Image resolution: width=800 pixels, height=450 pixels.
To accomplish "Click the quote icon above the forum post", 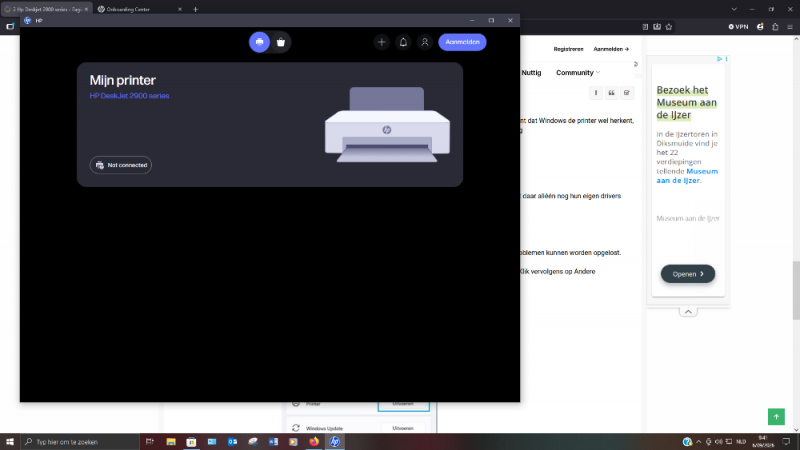I will pos(611,93).
